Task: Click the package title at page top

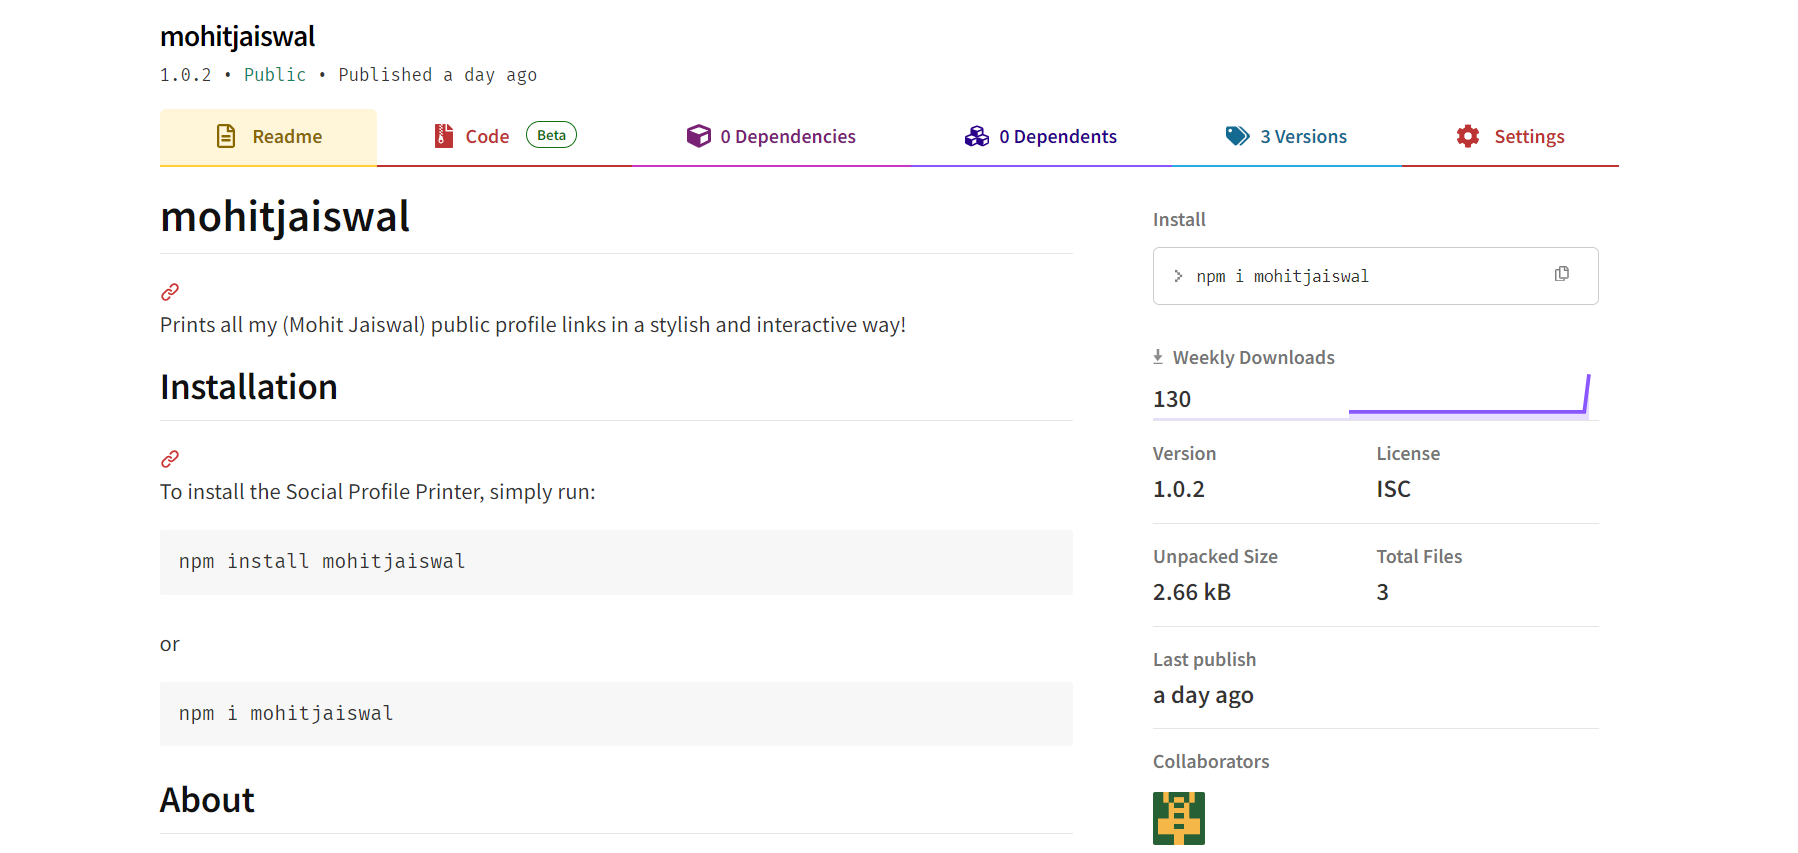Action: [x=237, y=36]
